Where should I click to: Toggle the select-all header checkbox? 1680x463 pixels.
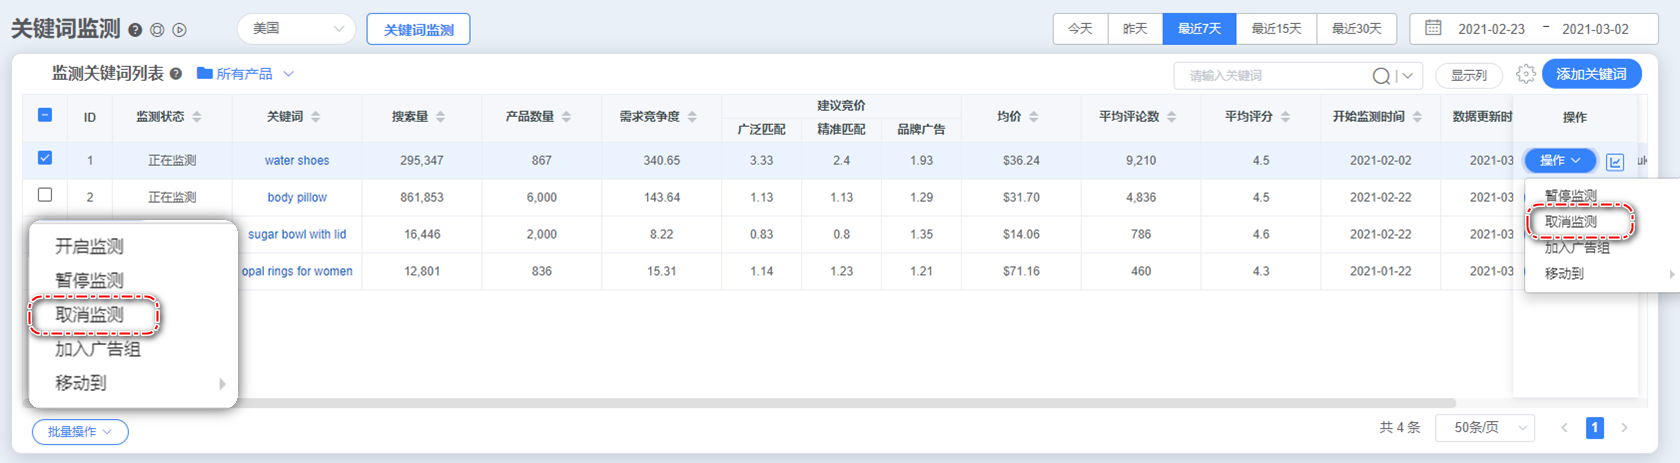pos(45,115)
